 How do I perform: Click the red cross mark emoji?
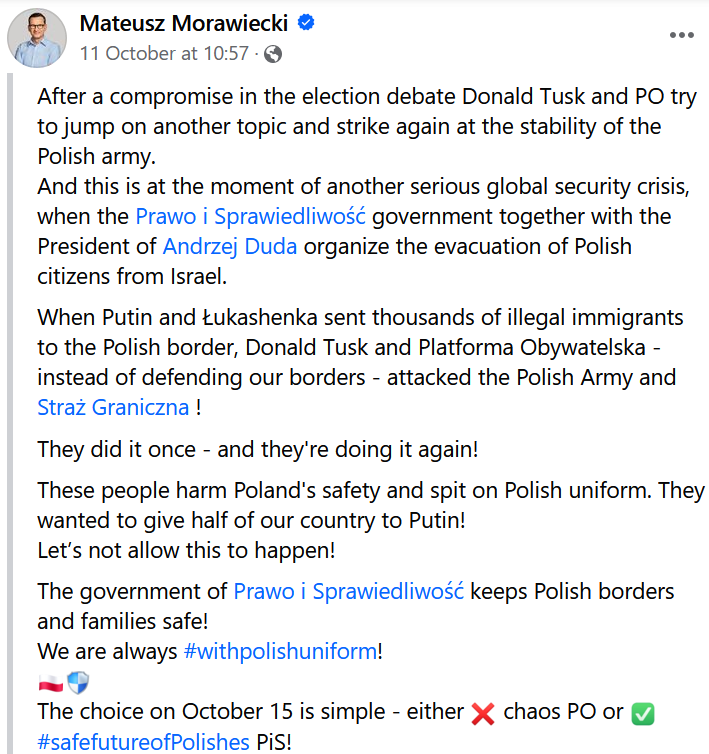coord(483,713)
